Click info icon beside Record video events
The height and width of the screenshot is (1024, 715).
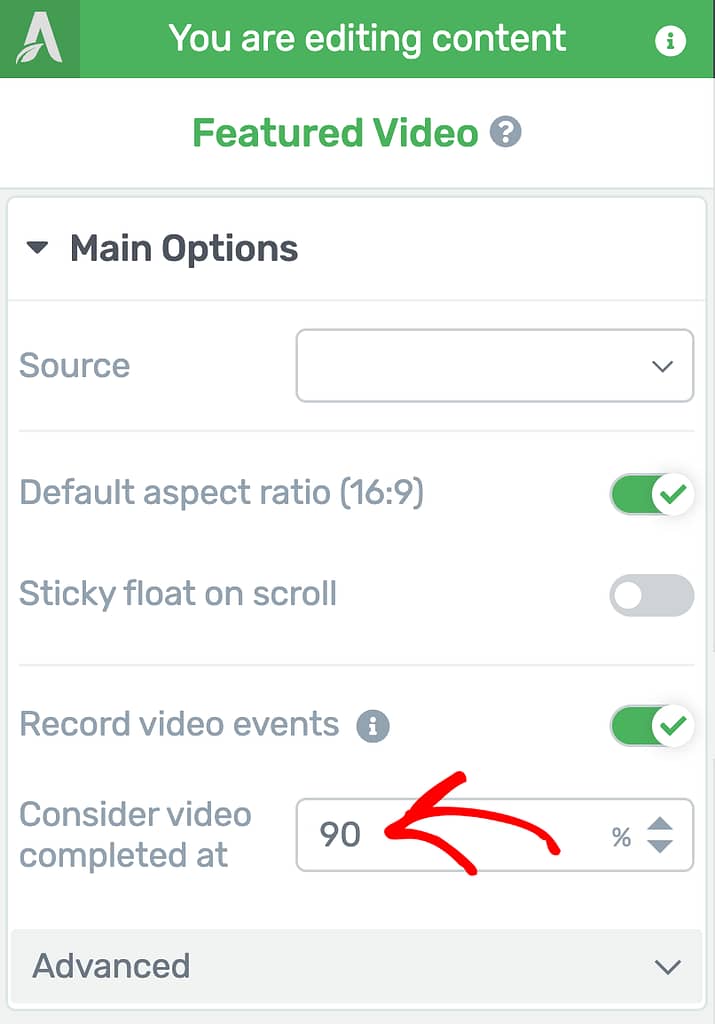click(373, 726)
